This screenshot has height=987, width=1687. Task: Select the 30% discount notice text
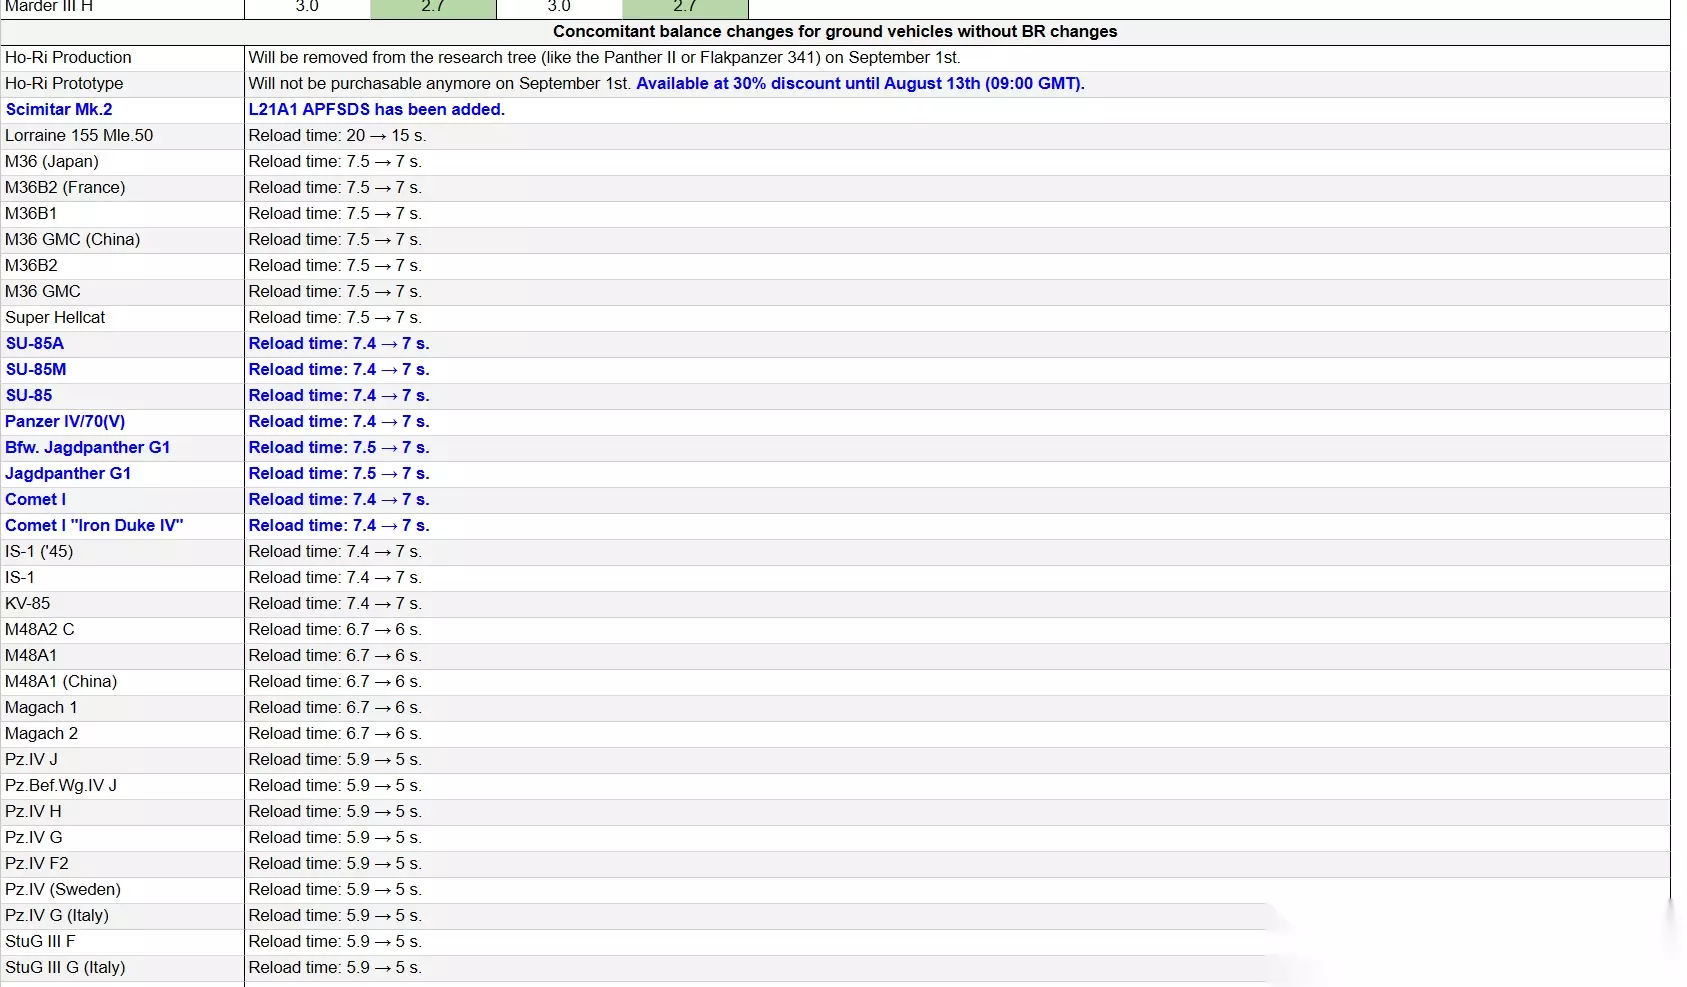pyautogui.click(x=860, y=83)
